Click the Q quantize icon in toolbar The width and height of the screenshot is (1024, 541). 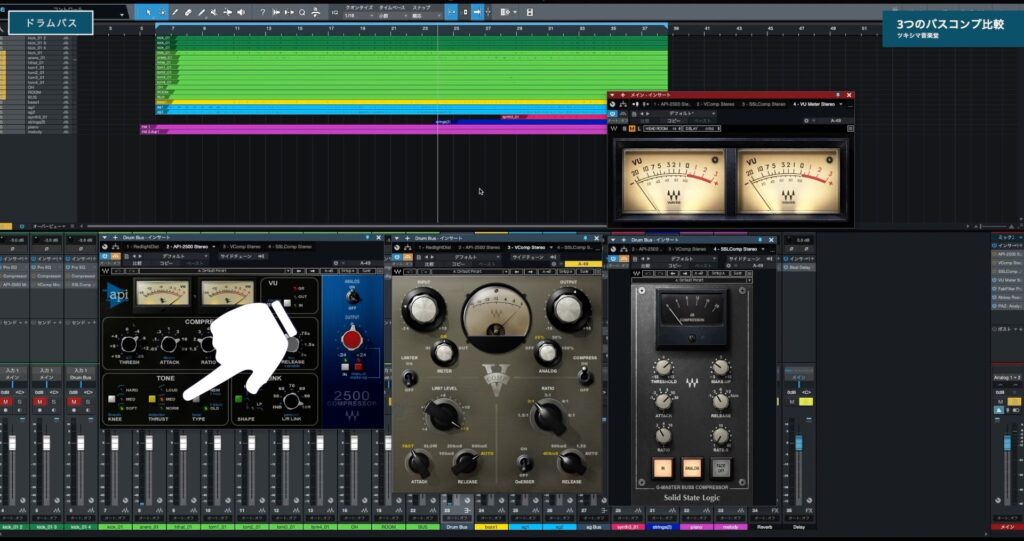(302, 12)
